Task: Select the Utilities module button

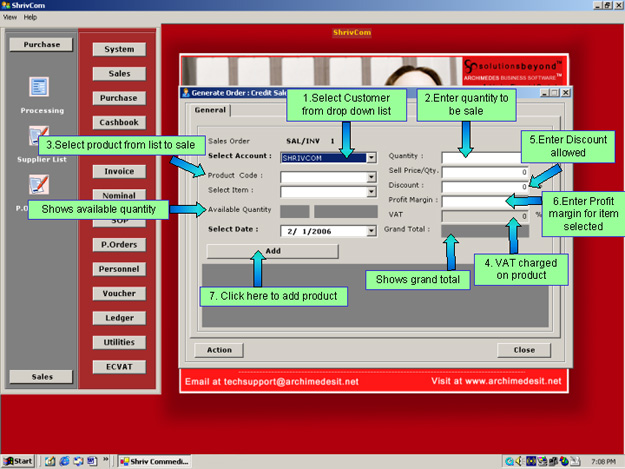Action: point(119,343)
